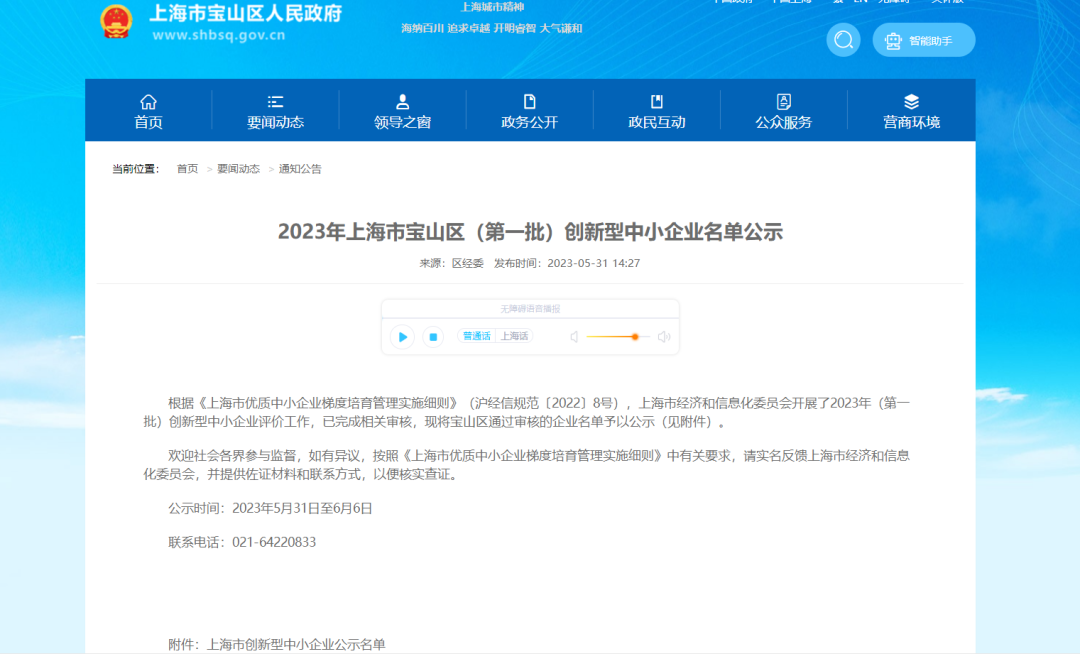Click the 政务公开 document icon

pos(529,102)
